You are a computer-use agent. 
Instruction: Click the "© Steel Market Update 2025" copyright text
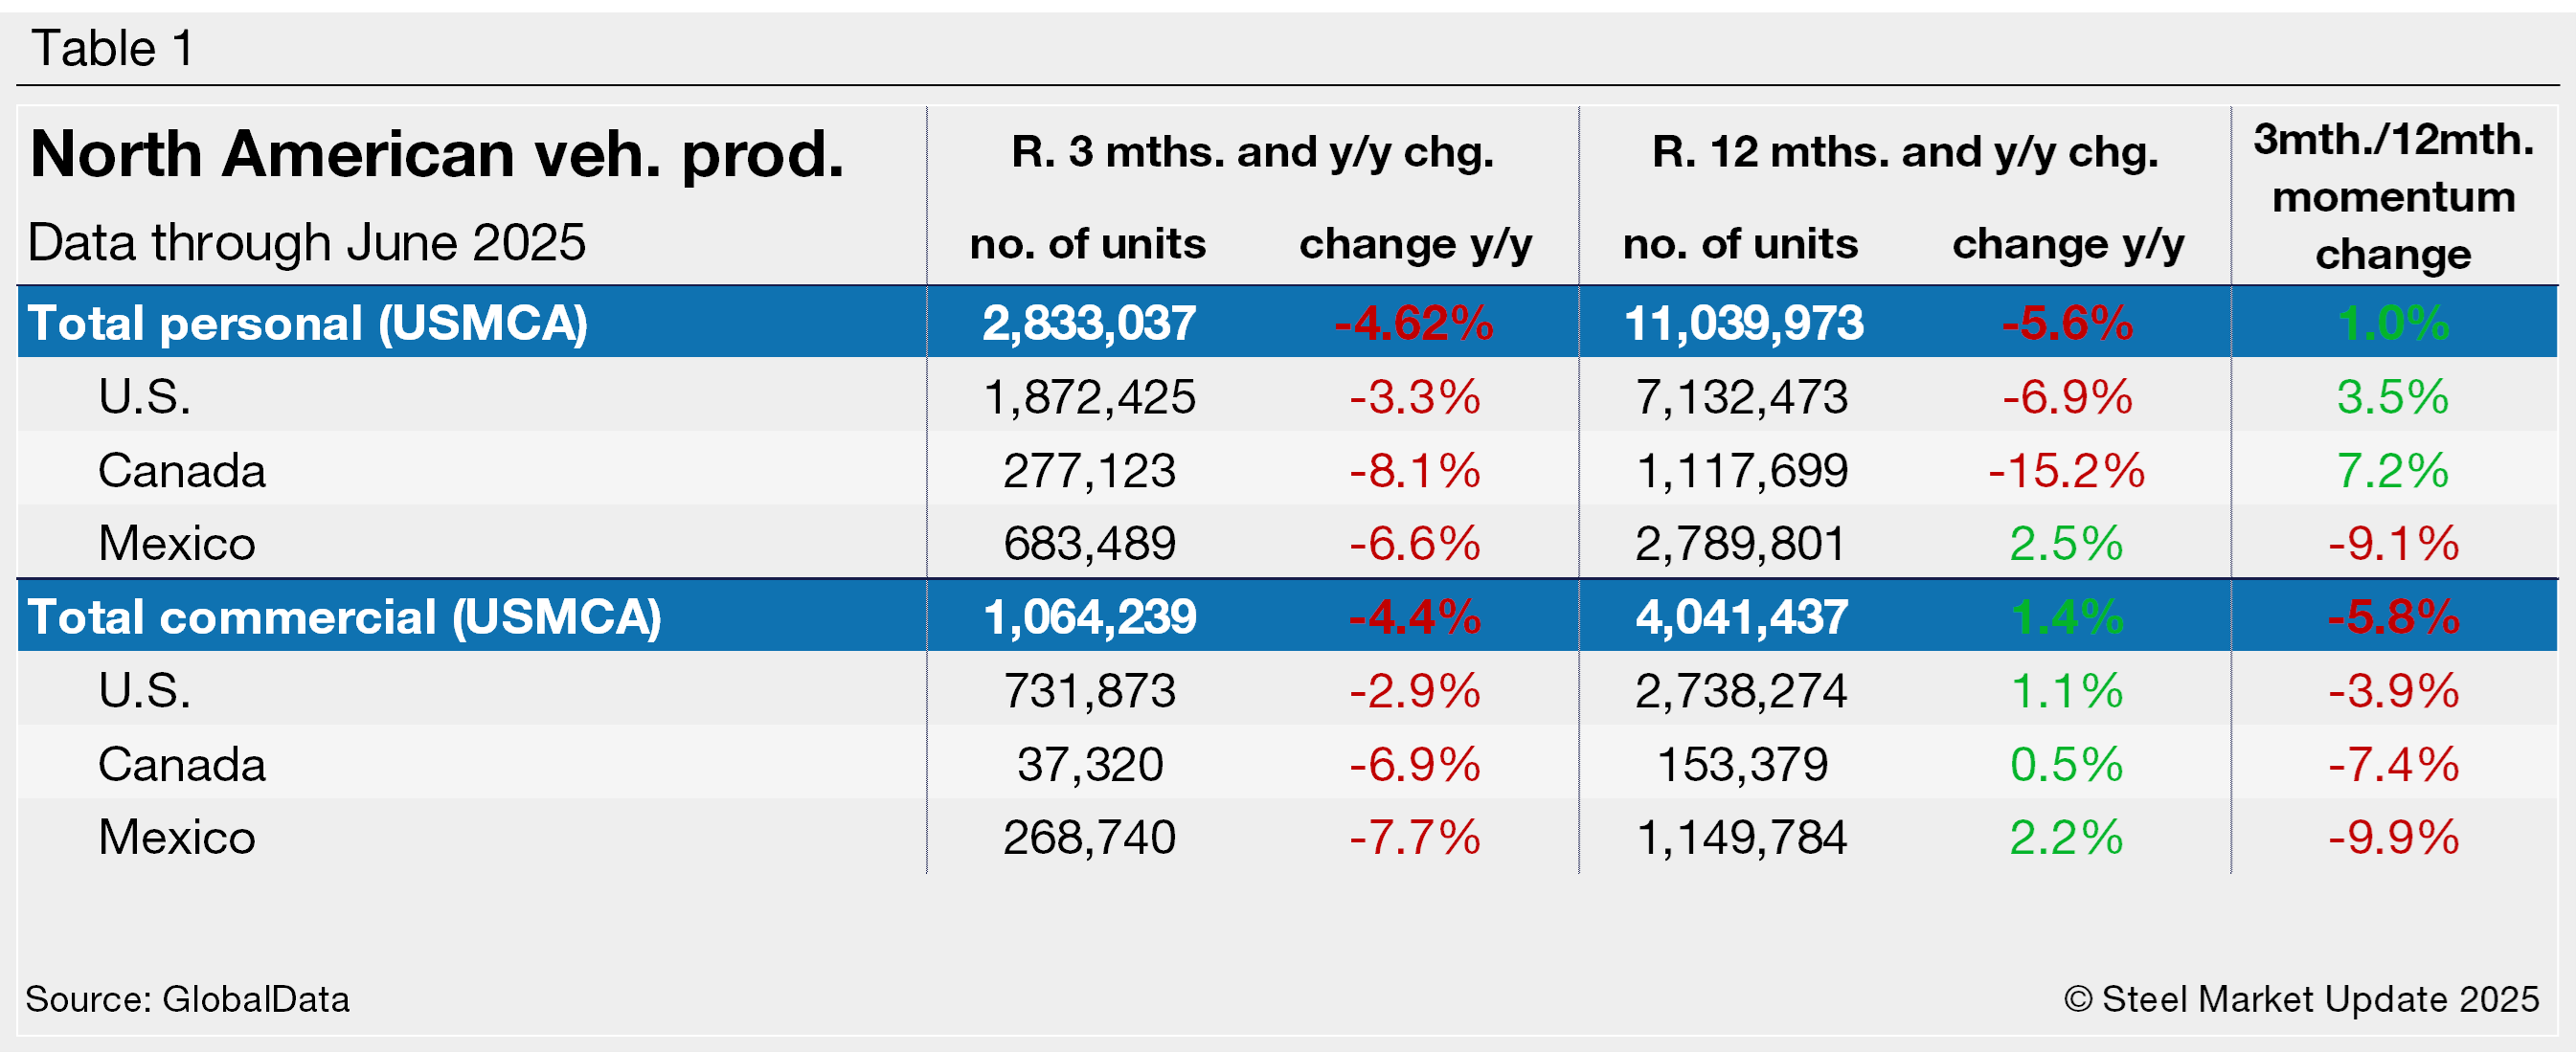click(x=2301, y=999)
